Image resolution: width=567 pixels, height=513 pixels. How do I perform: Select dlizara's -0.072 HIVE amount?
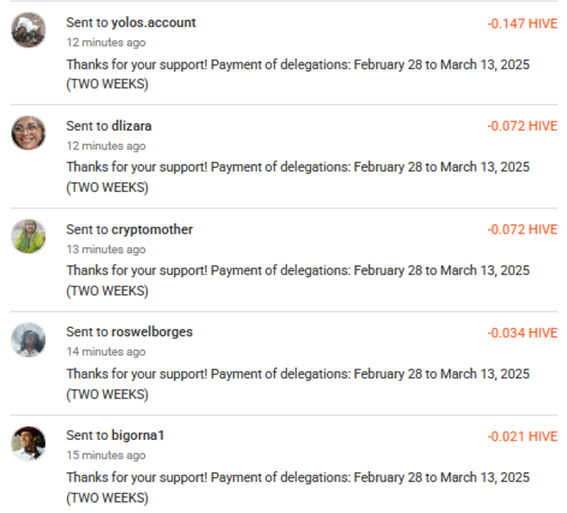(x=522, y=126)
